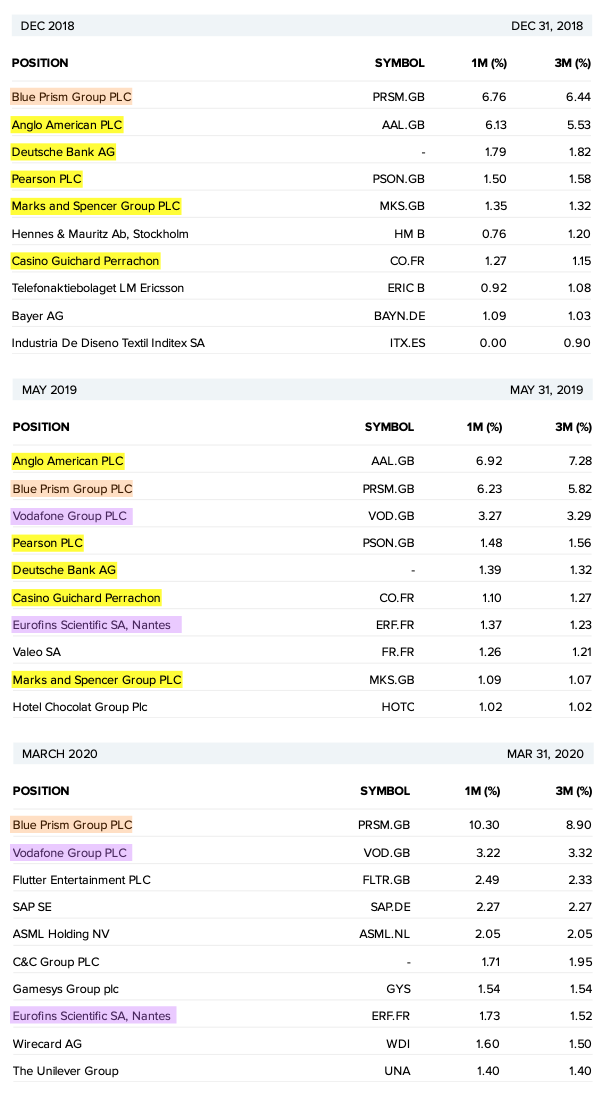Click the 7.28 value for Anglo American
Viewport: 607px width, 1094px height.
click(579, 461)
